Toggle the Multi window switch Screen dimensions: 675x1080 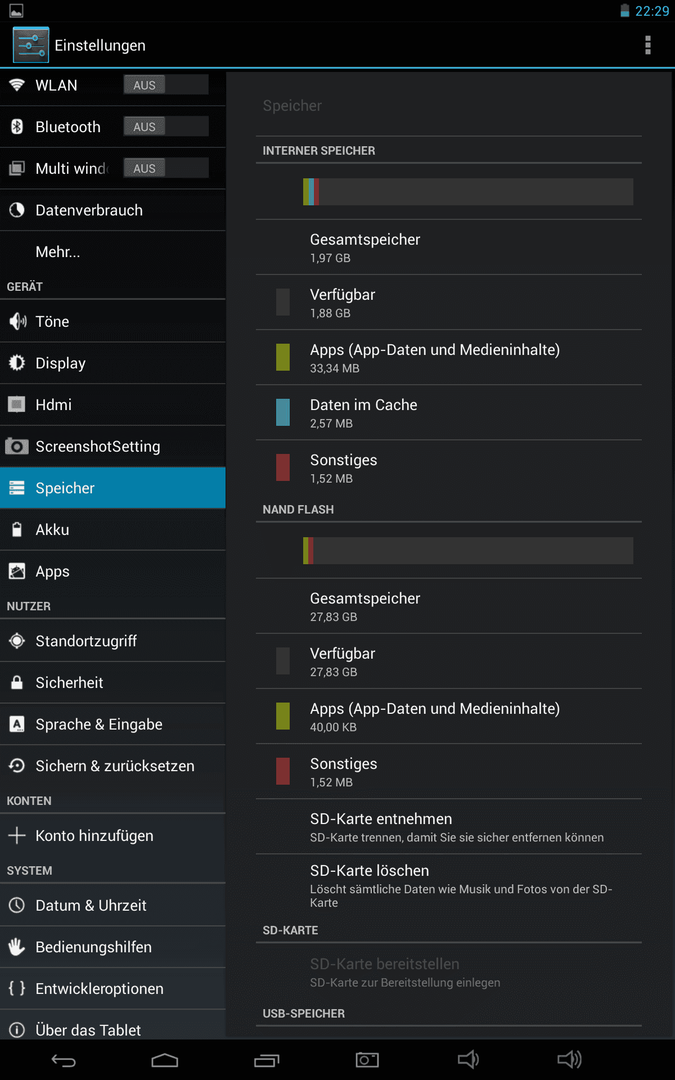pos(166,168)
